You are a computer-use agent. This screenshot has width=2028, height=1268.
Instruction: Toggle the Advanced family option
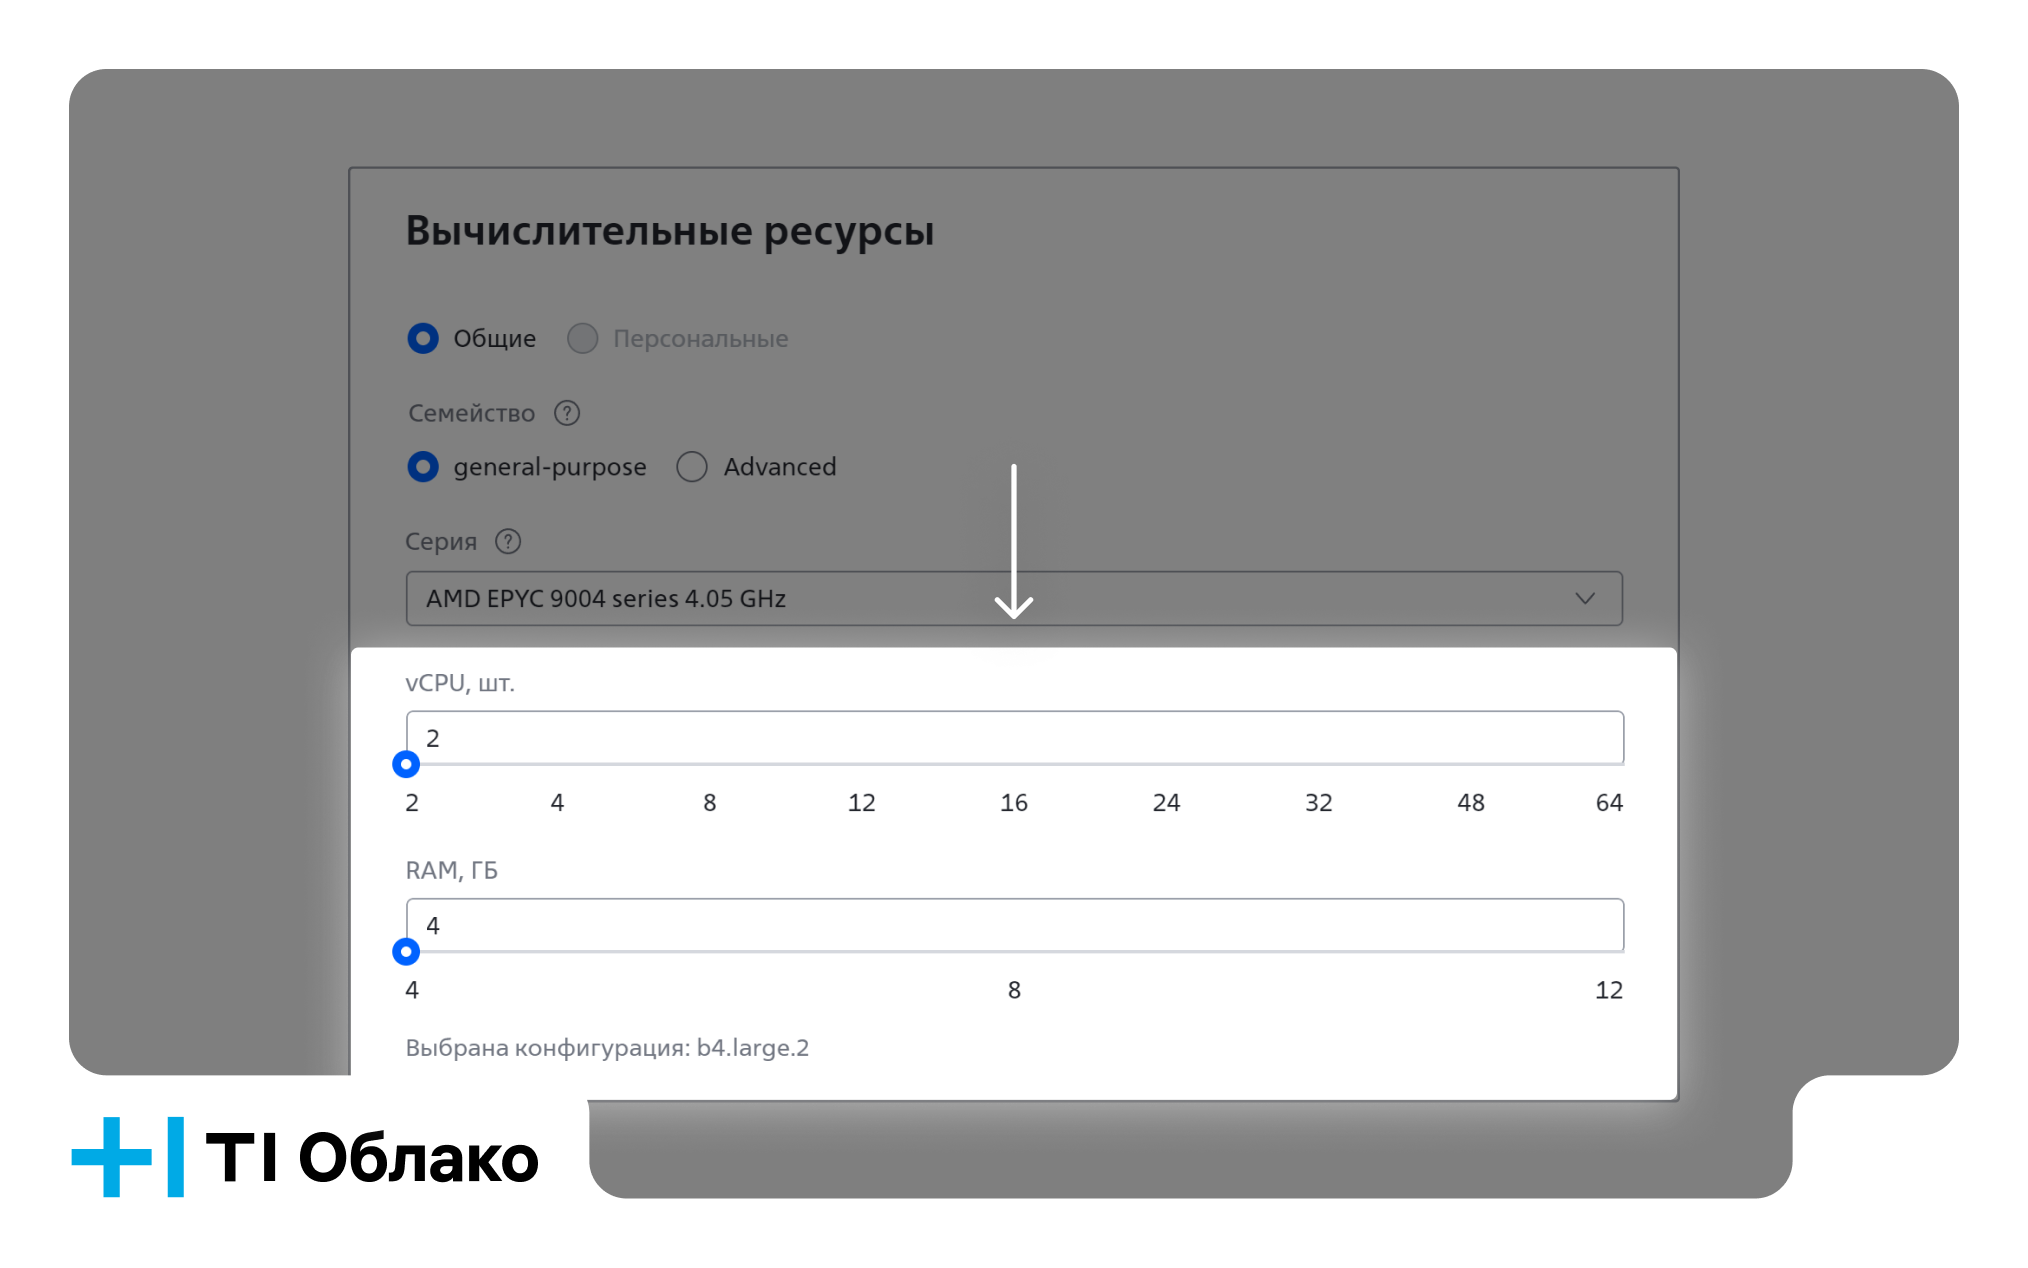692,466
